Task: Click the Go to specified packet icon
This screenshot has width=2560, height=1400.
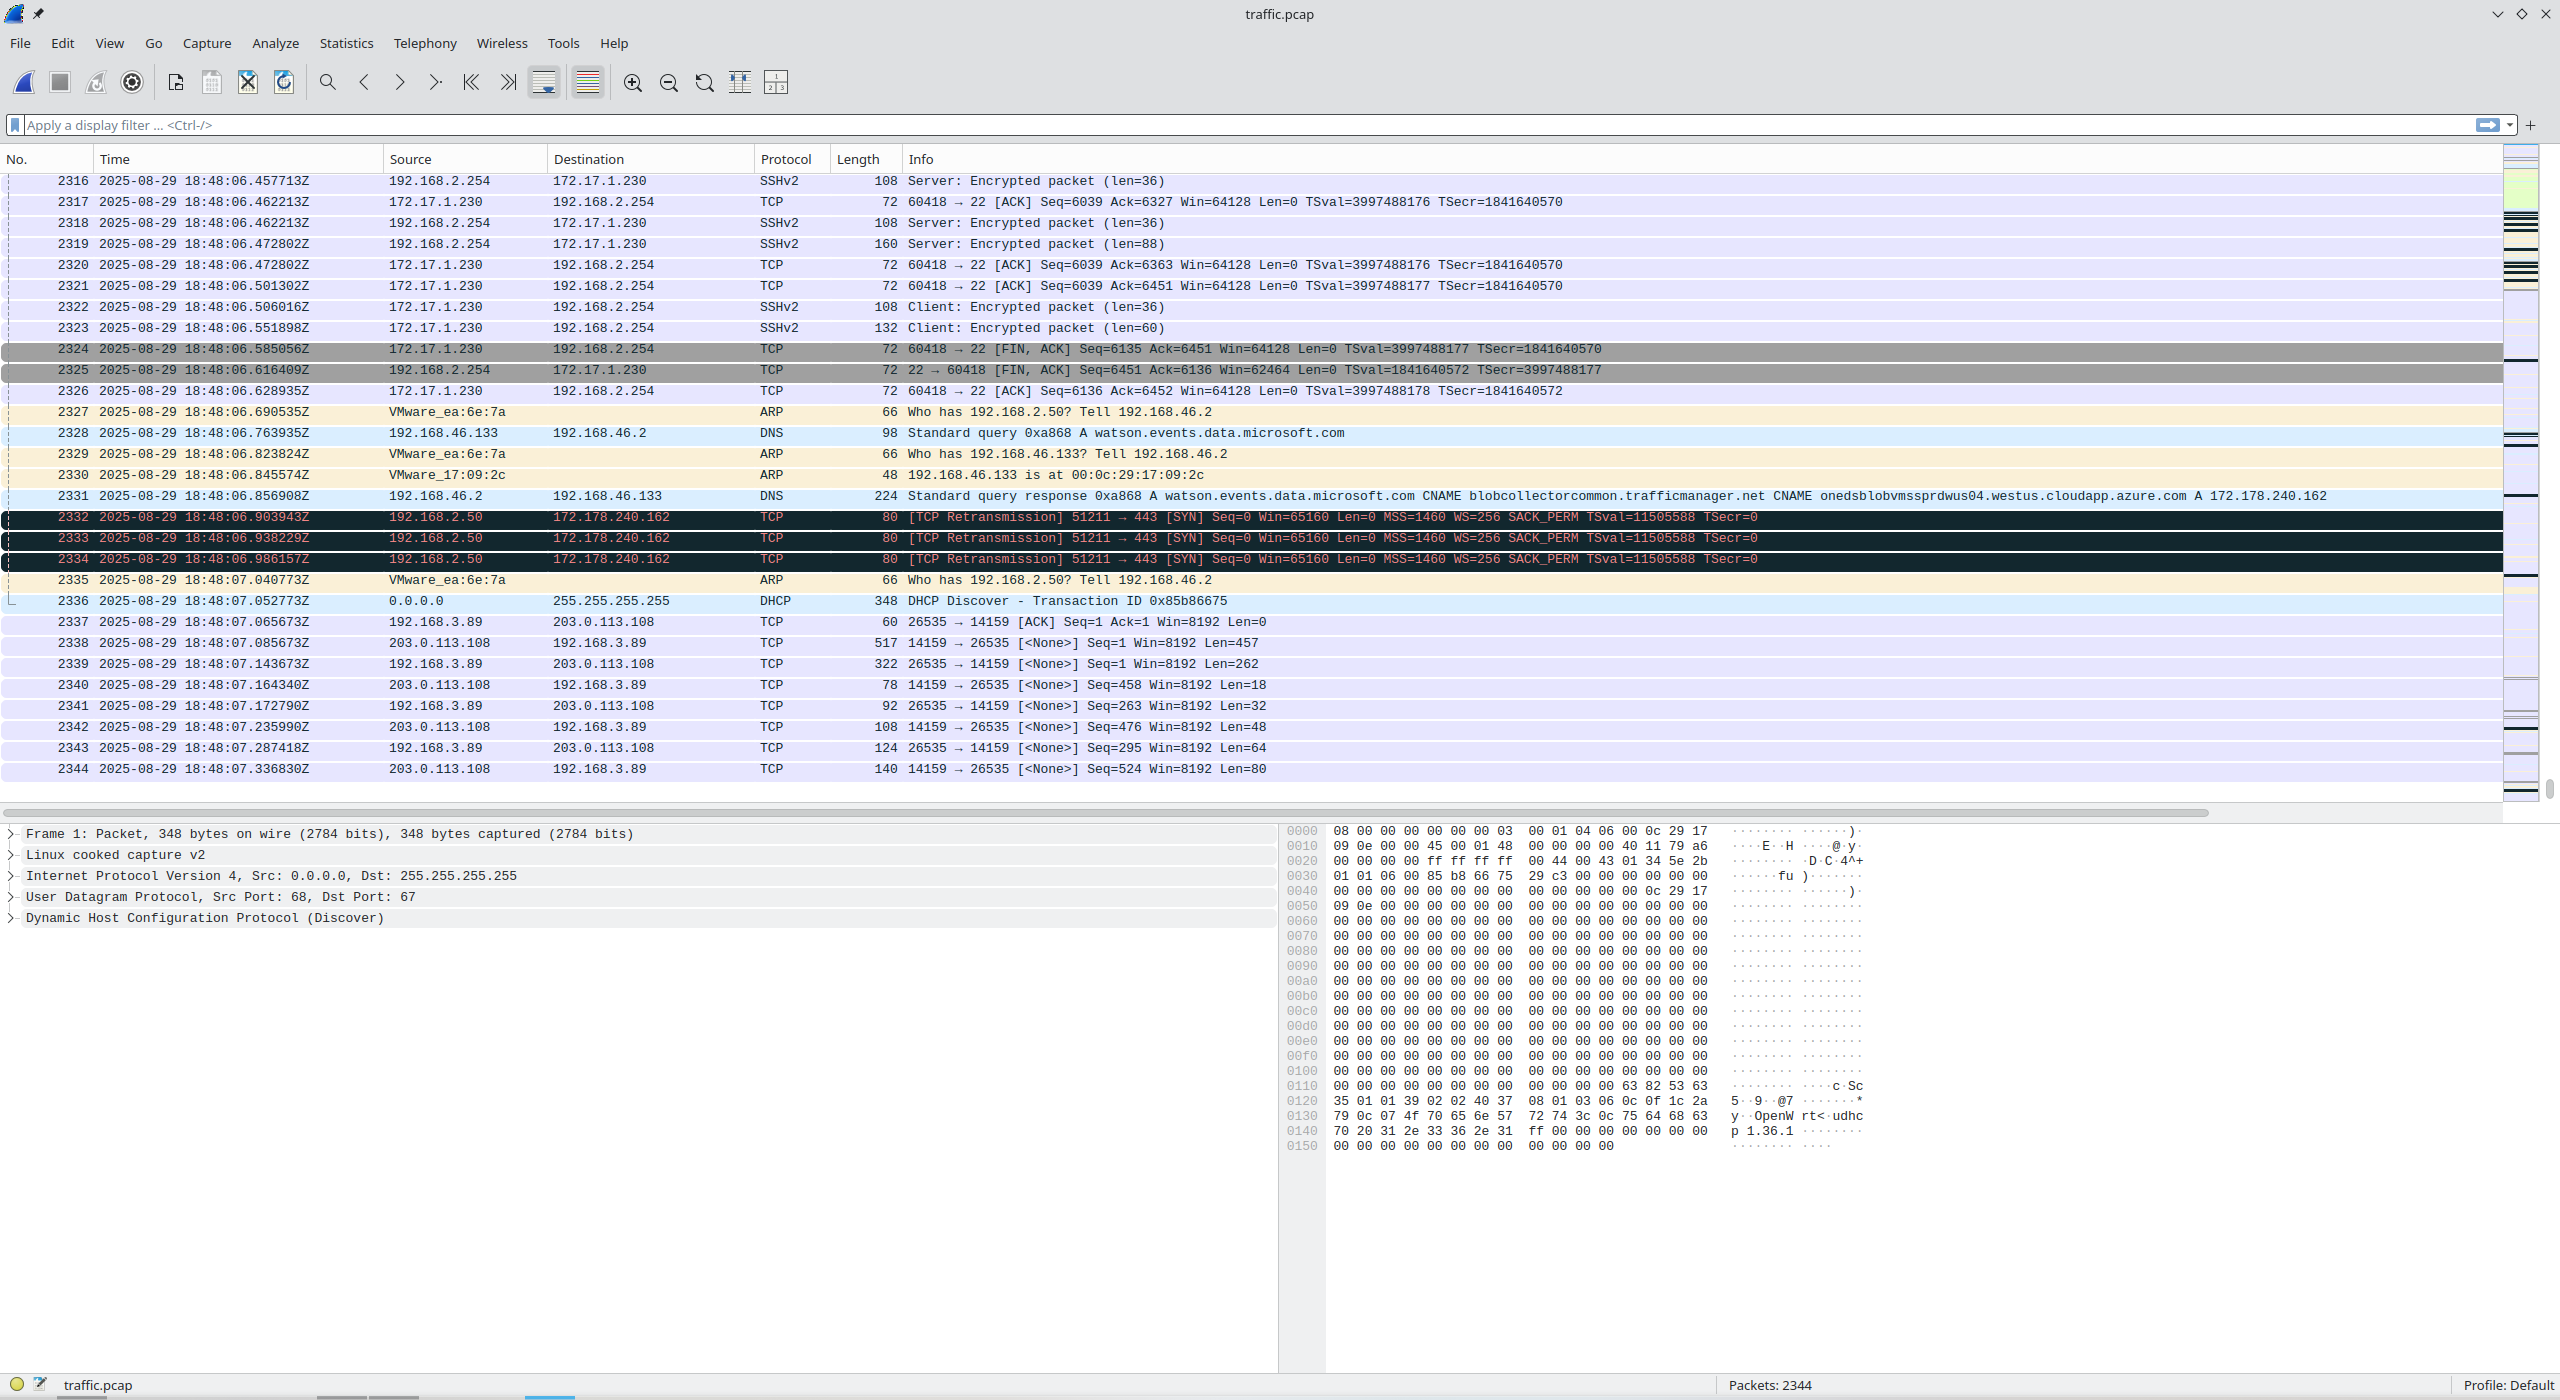Action: [435, 82]
